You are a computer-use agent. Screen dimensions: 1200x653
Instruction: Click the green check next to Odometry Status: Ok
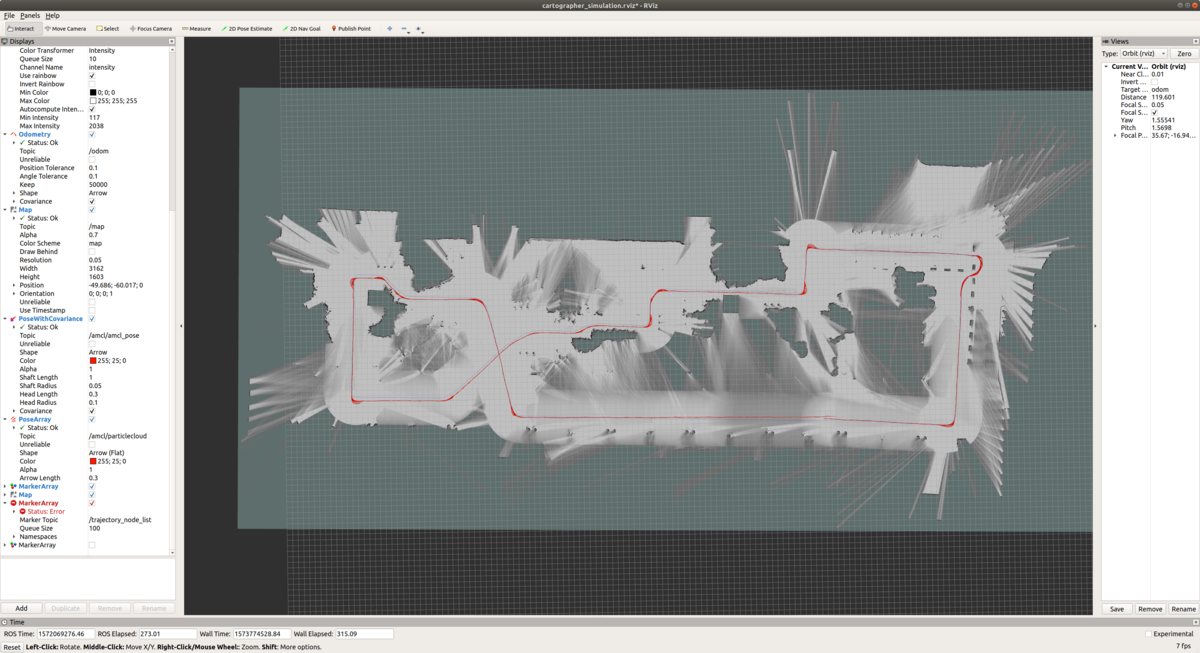click(x=22, y=143)
